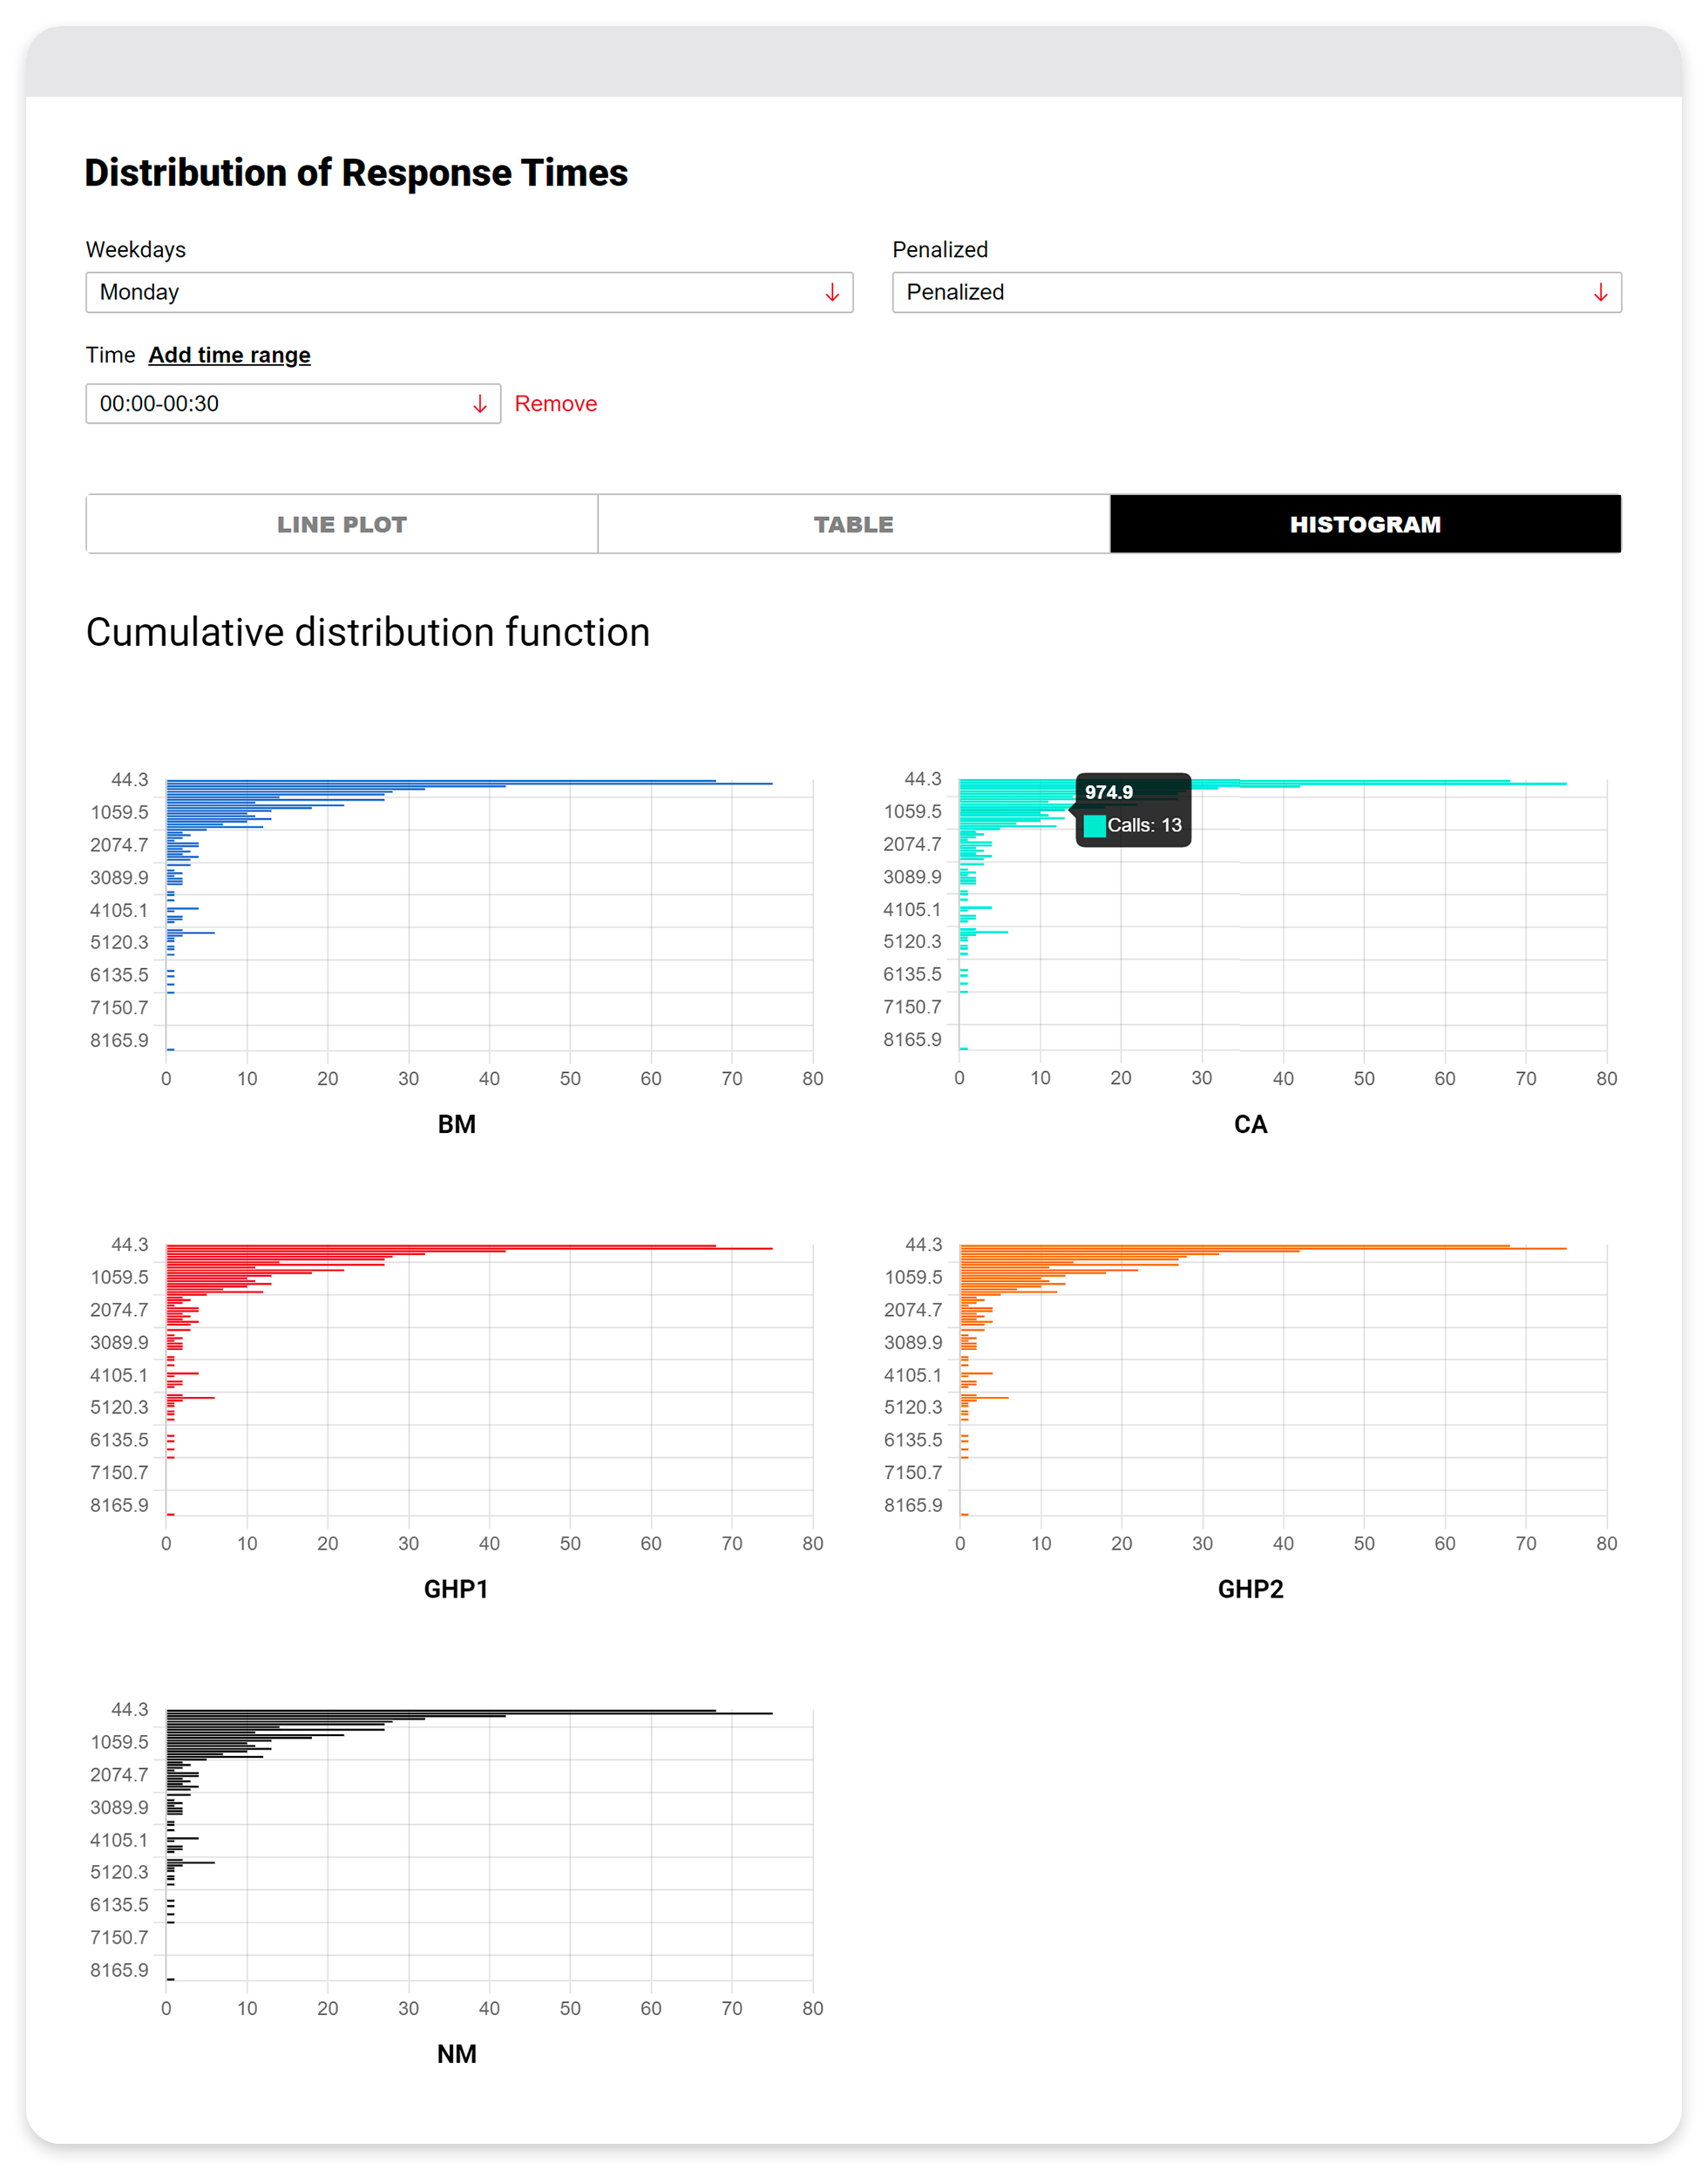Click the Cumulative distribution function heading
This screenshot has height=2170, width=1708.
coord(368,632)
